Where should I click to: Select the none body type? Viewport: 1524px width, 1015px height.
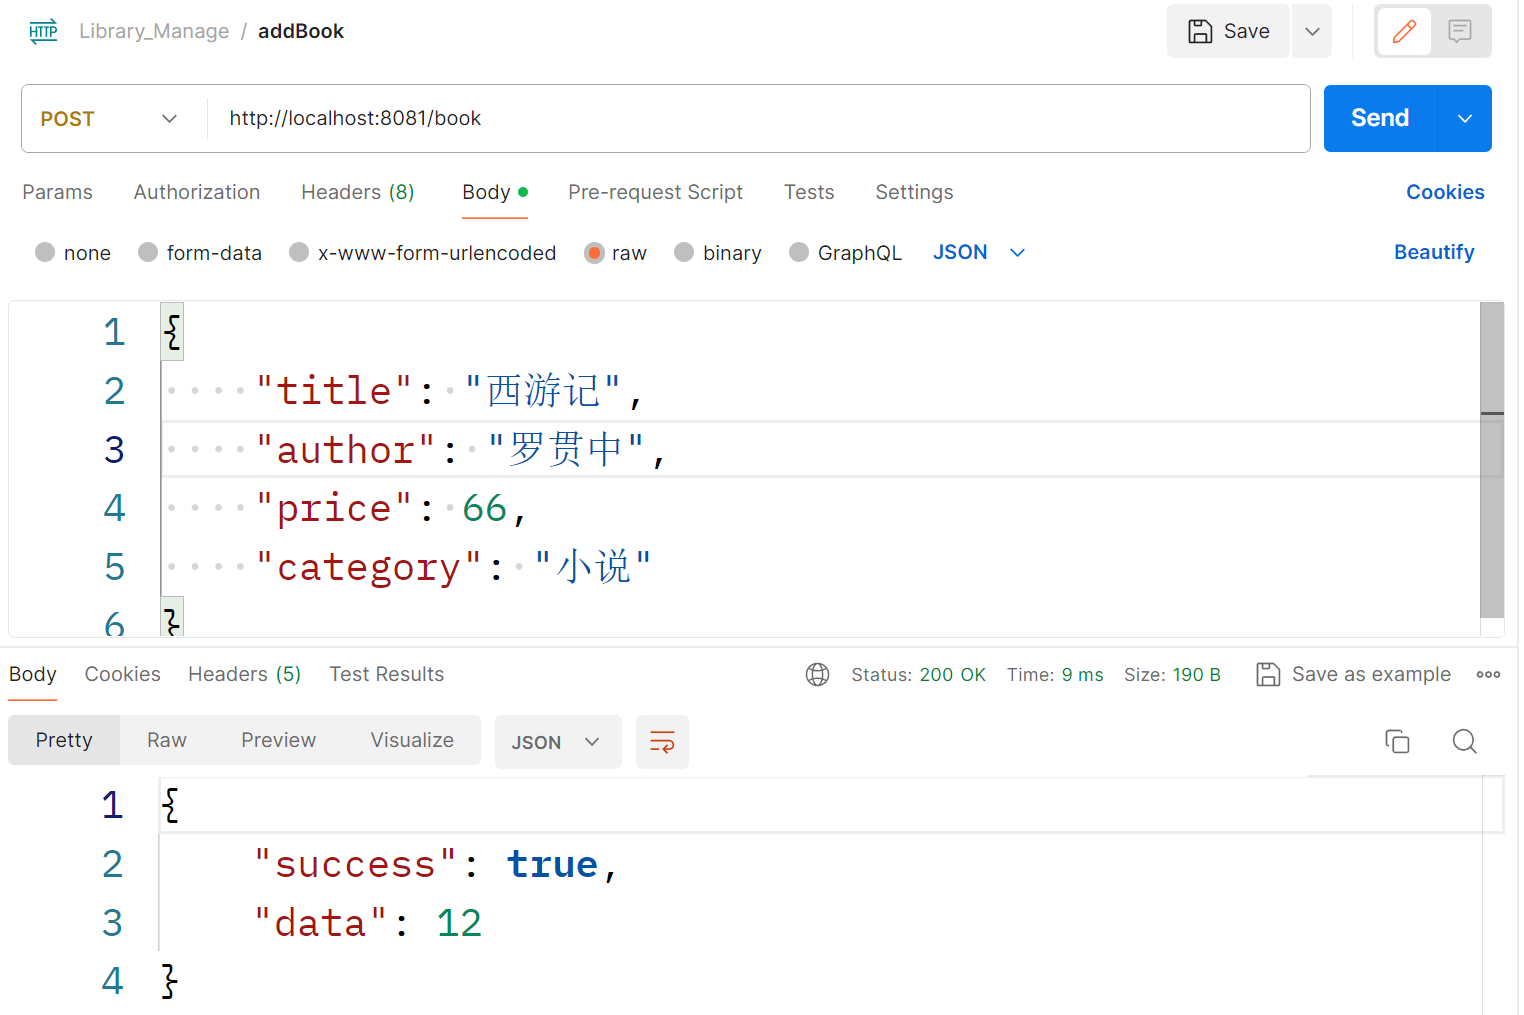72,253
